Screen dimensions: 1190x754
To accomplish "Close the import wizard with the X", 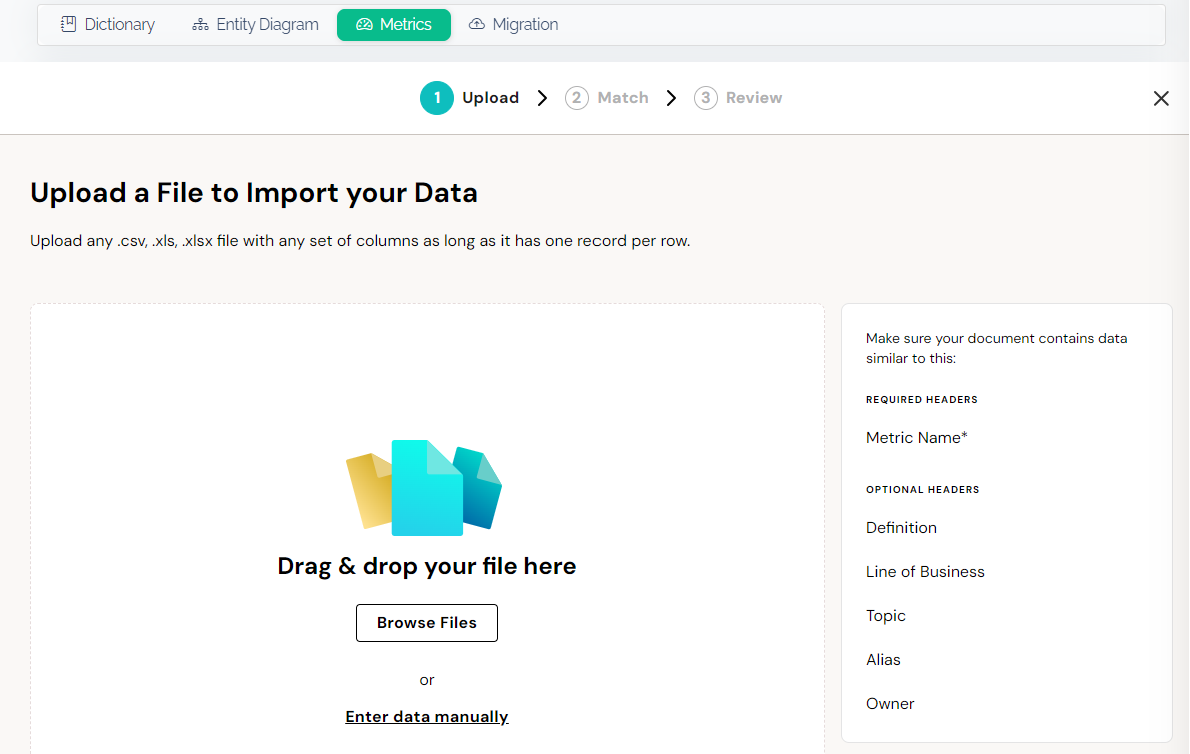I will coord(1161,98).
